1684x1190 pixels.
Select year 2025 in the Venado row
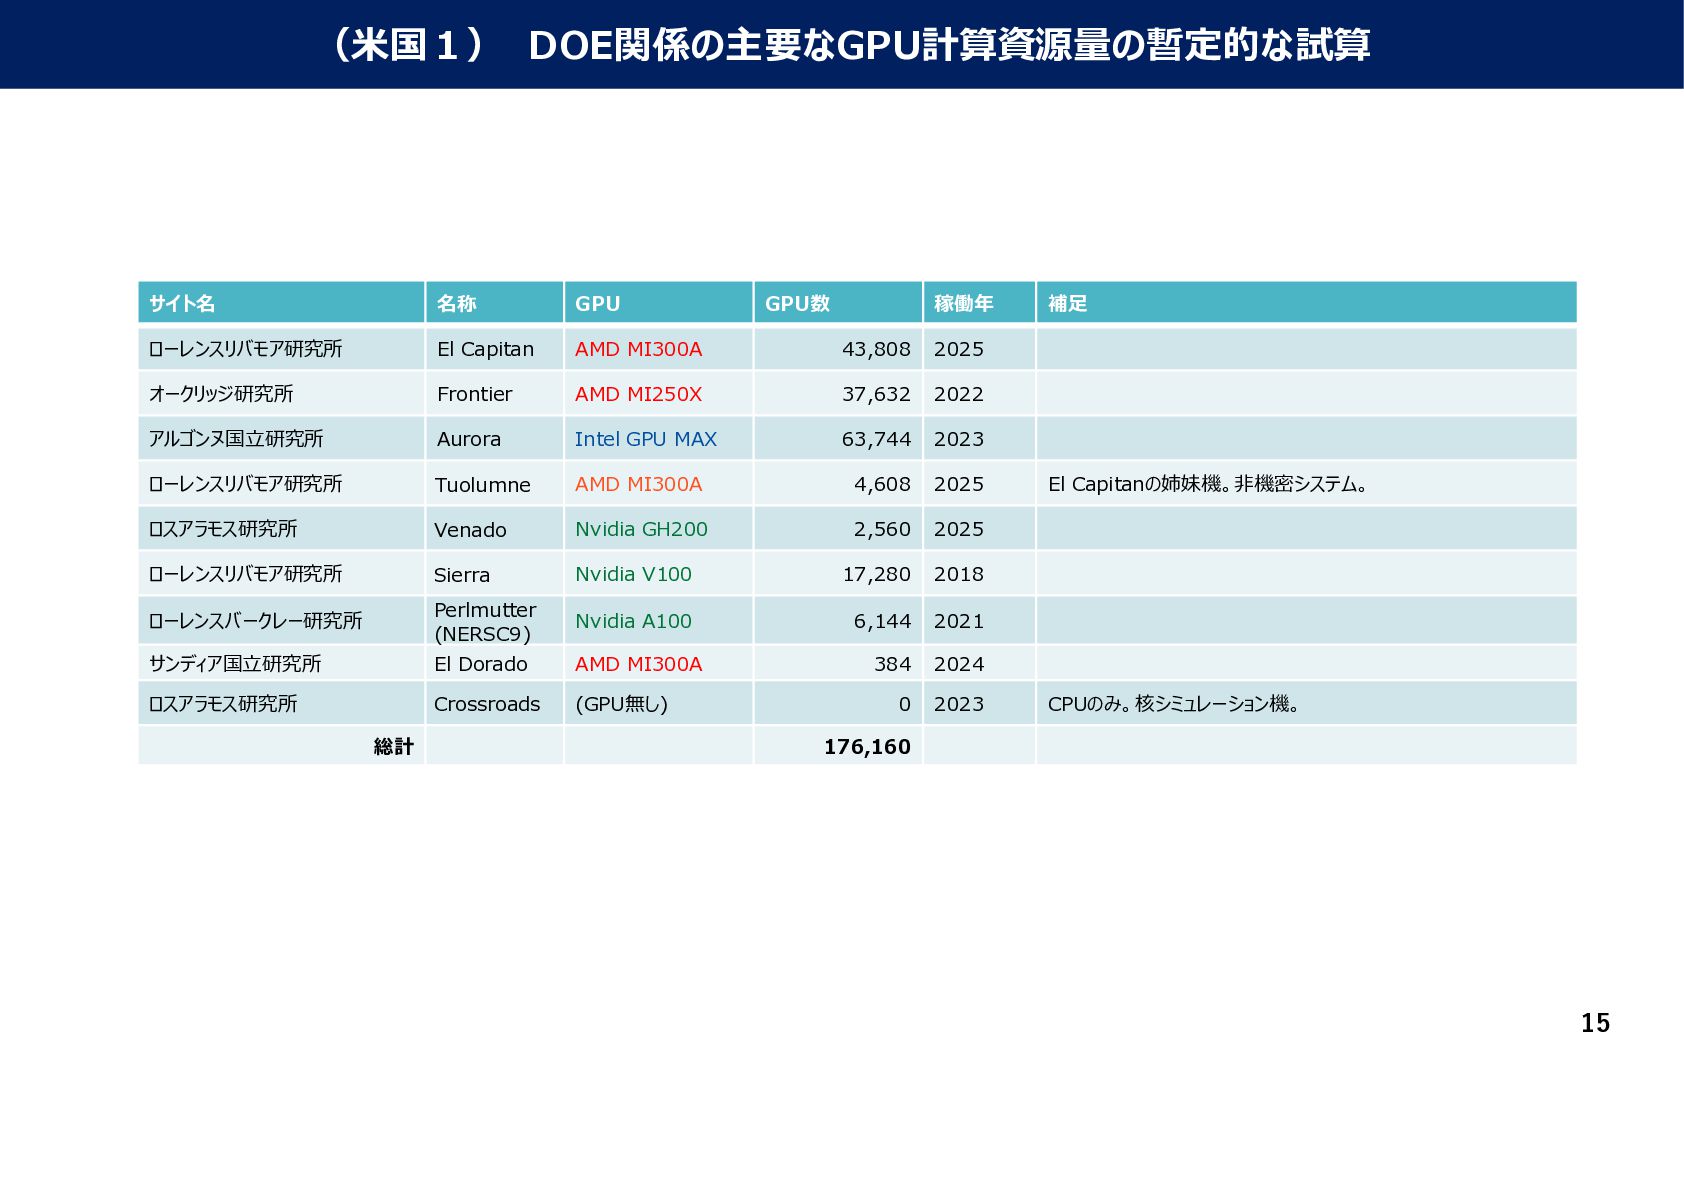(959, 529)
